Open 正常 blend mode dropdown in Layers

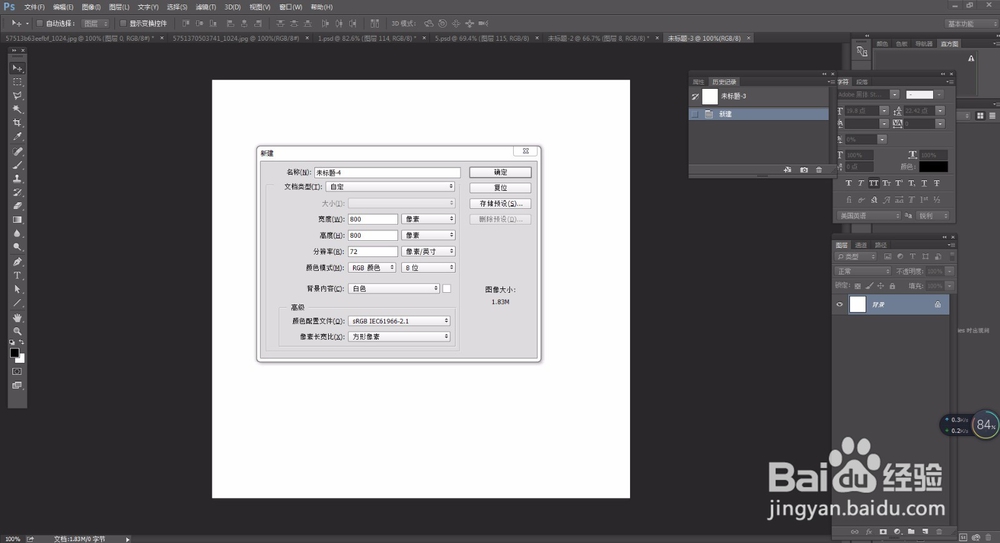click(862, 271)
